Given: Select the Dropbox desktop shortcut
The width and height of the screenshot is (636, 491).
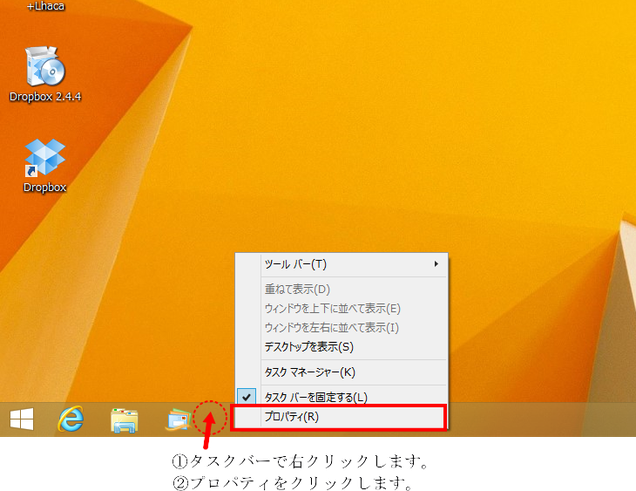Looking at the screenshot, I should coord(45,166).
